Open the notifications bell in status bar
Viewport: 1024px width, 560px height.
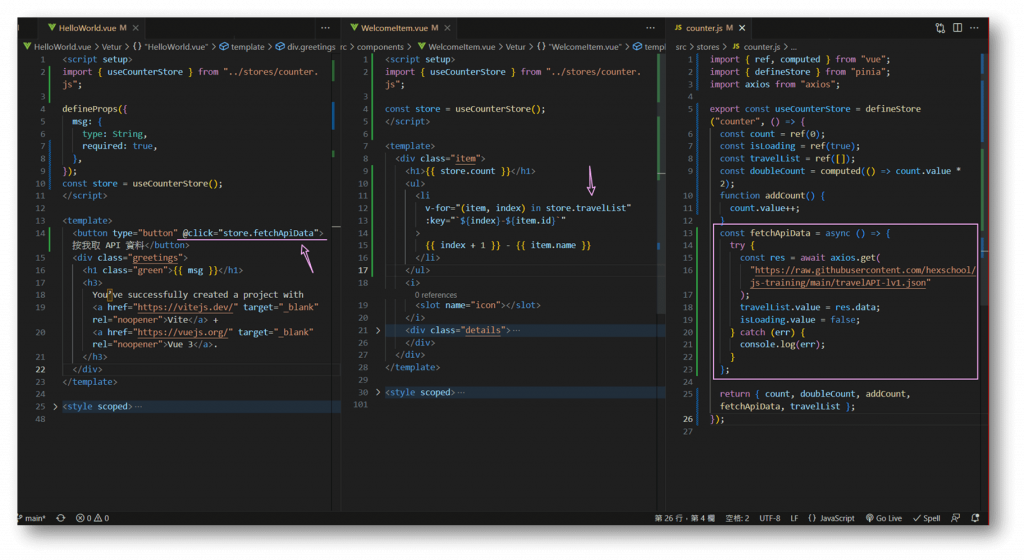coord(974,518)
